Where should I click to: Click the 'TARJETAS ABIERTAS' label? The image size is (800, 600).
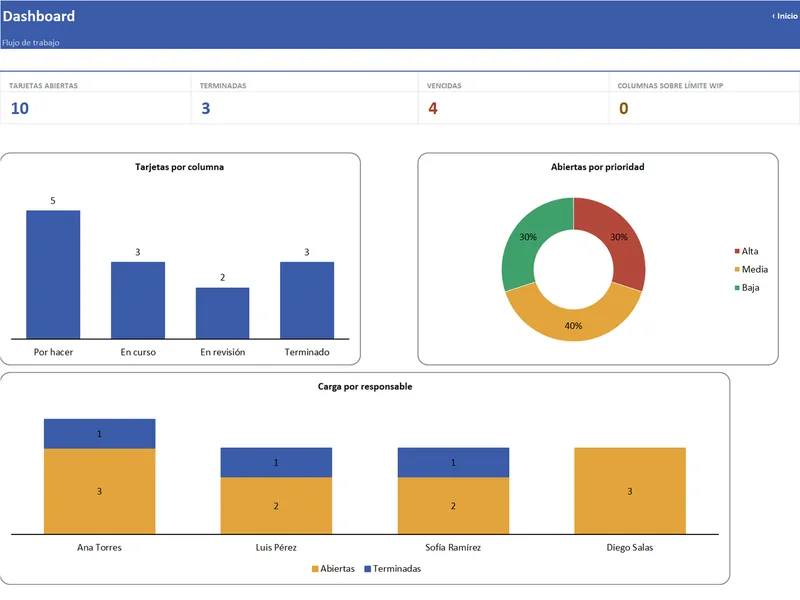click(43, 86)
